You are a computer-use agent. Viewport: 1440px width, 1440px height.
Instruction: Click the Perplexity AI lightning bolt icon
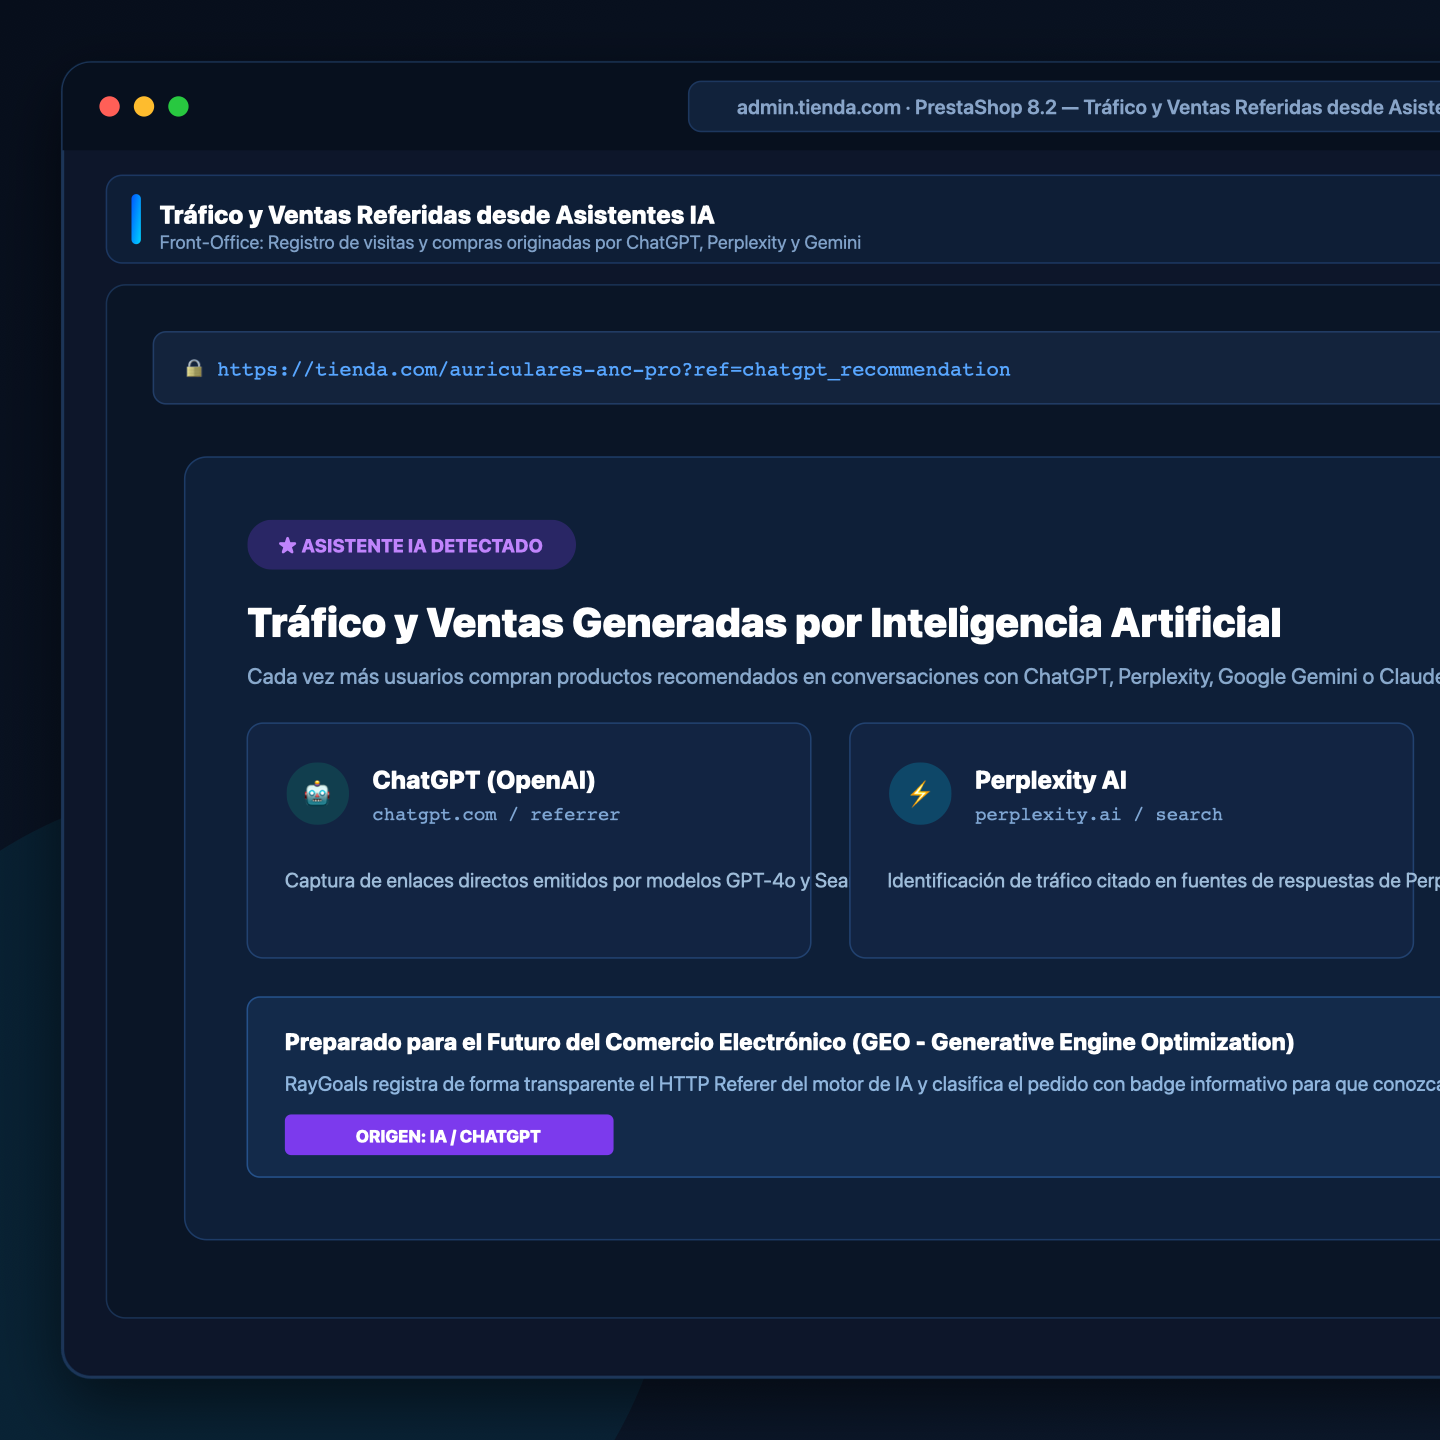(920, 794)
